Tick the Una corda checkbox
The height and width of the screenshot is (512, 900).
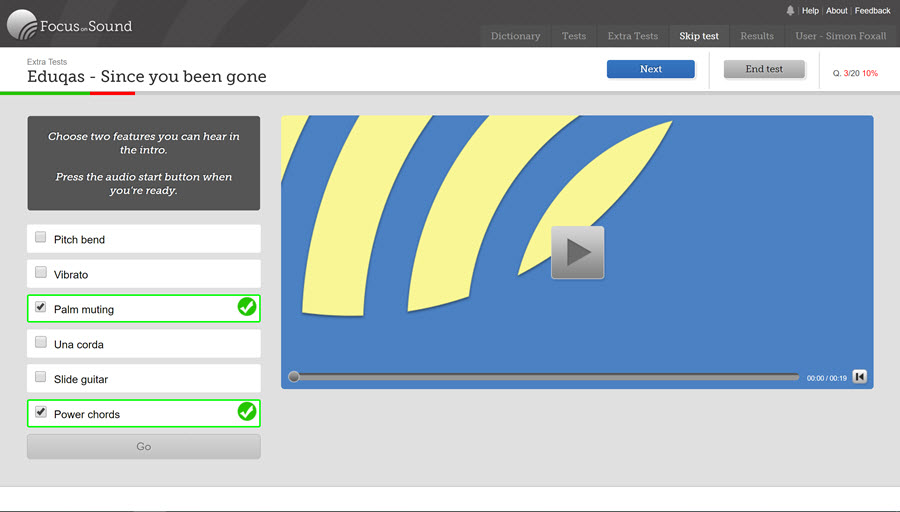41,342
